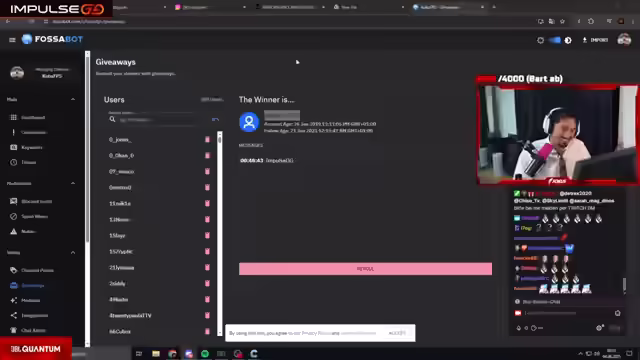Click the users list scrollbar
Screen dimensions: 640x360
[220, 233]
